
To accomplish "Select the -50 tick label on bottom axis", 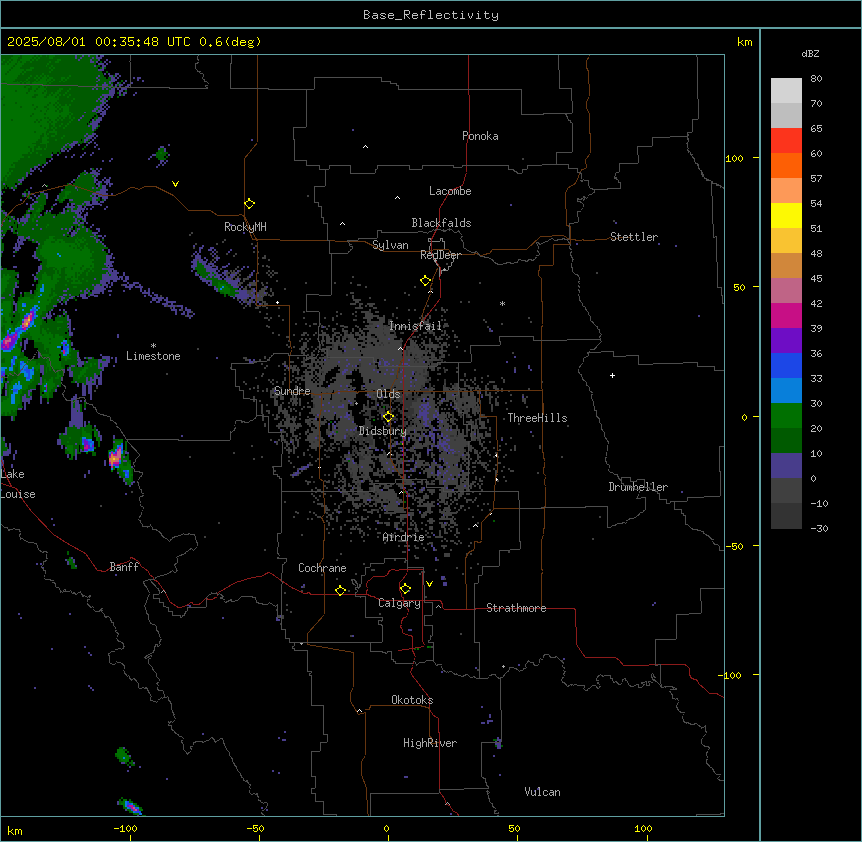I will click(x=255, y=828).
